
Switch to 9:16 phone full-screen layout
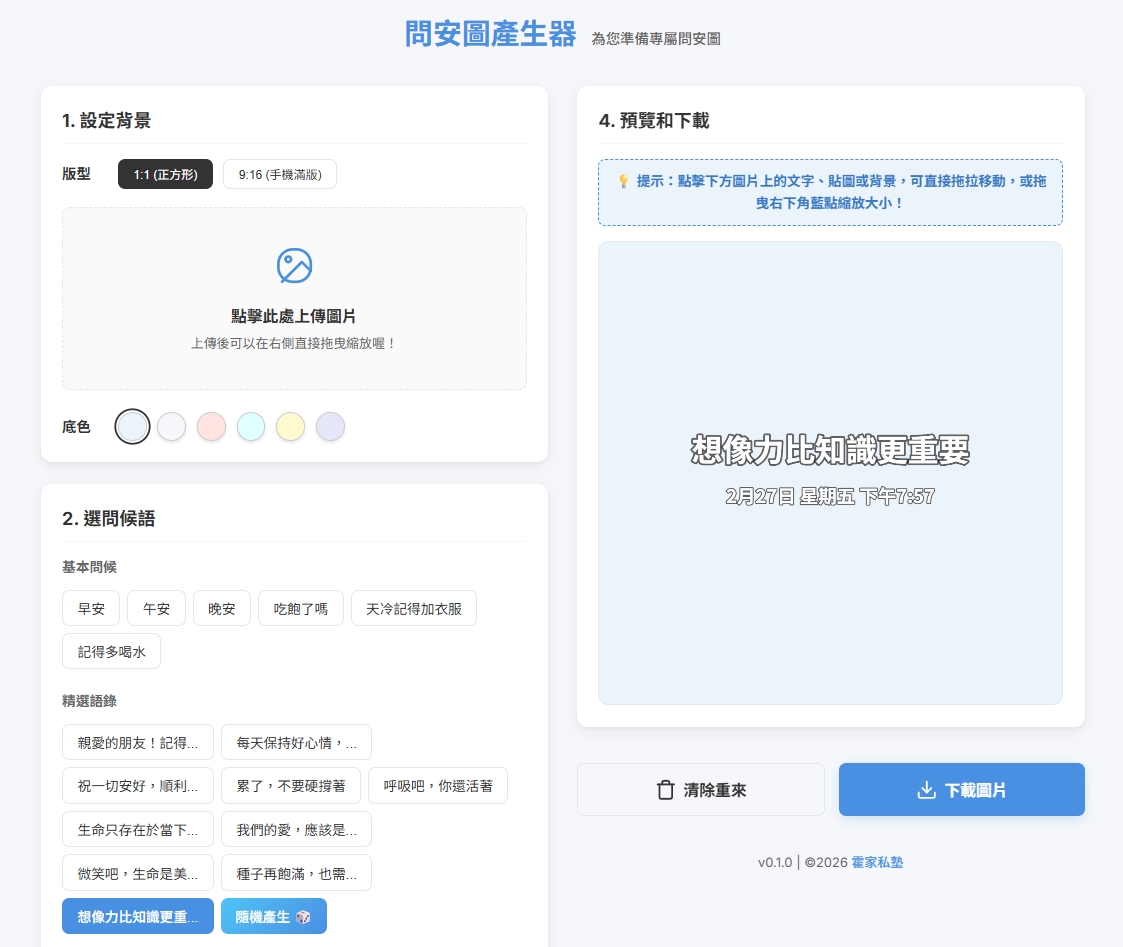pos(279,174)
